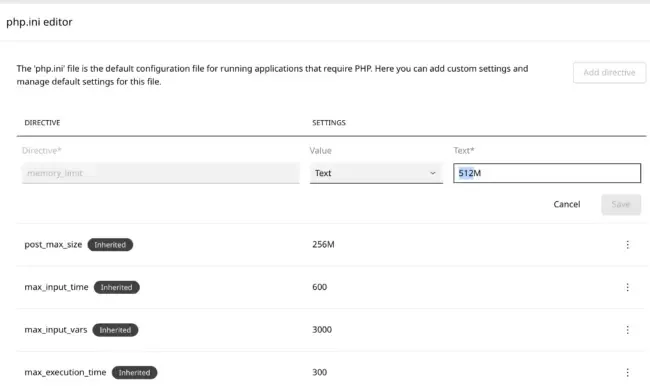Open the Value type dropdown showing Text

(x=376, y=173)
